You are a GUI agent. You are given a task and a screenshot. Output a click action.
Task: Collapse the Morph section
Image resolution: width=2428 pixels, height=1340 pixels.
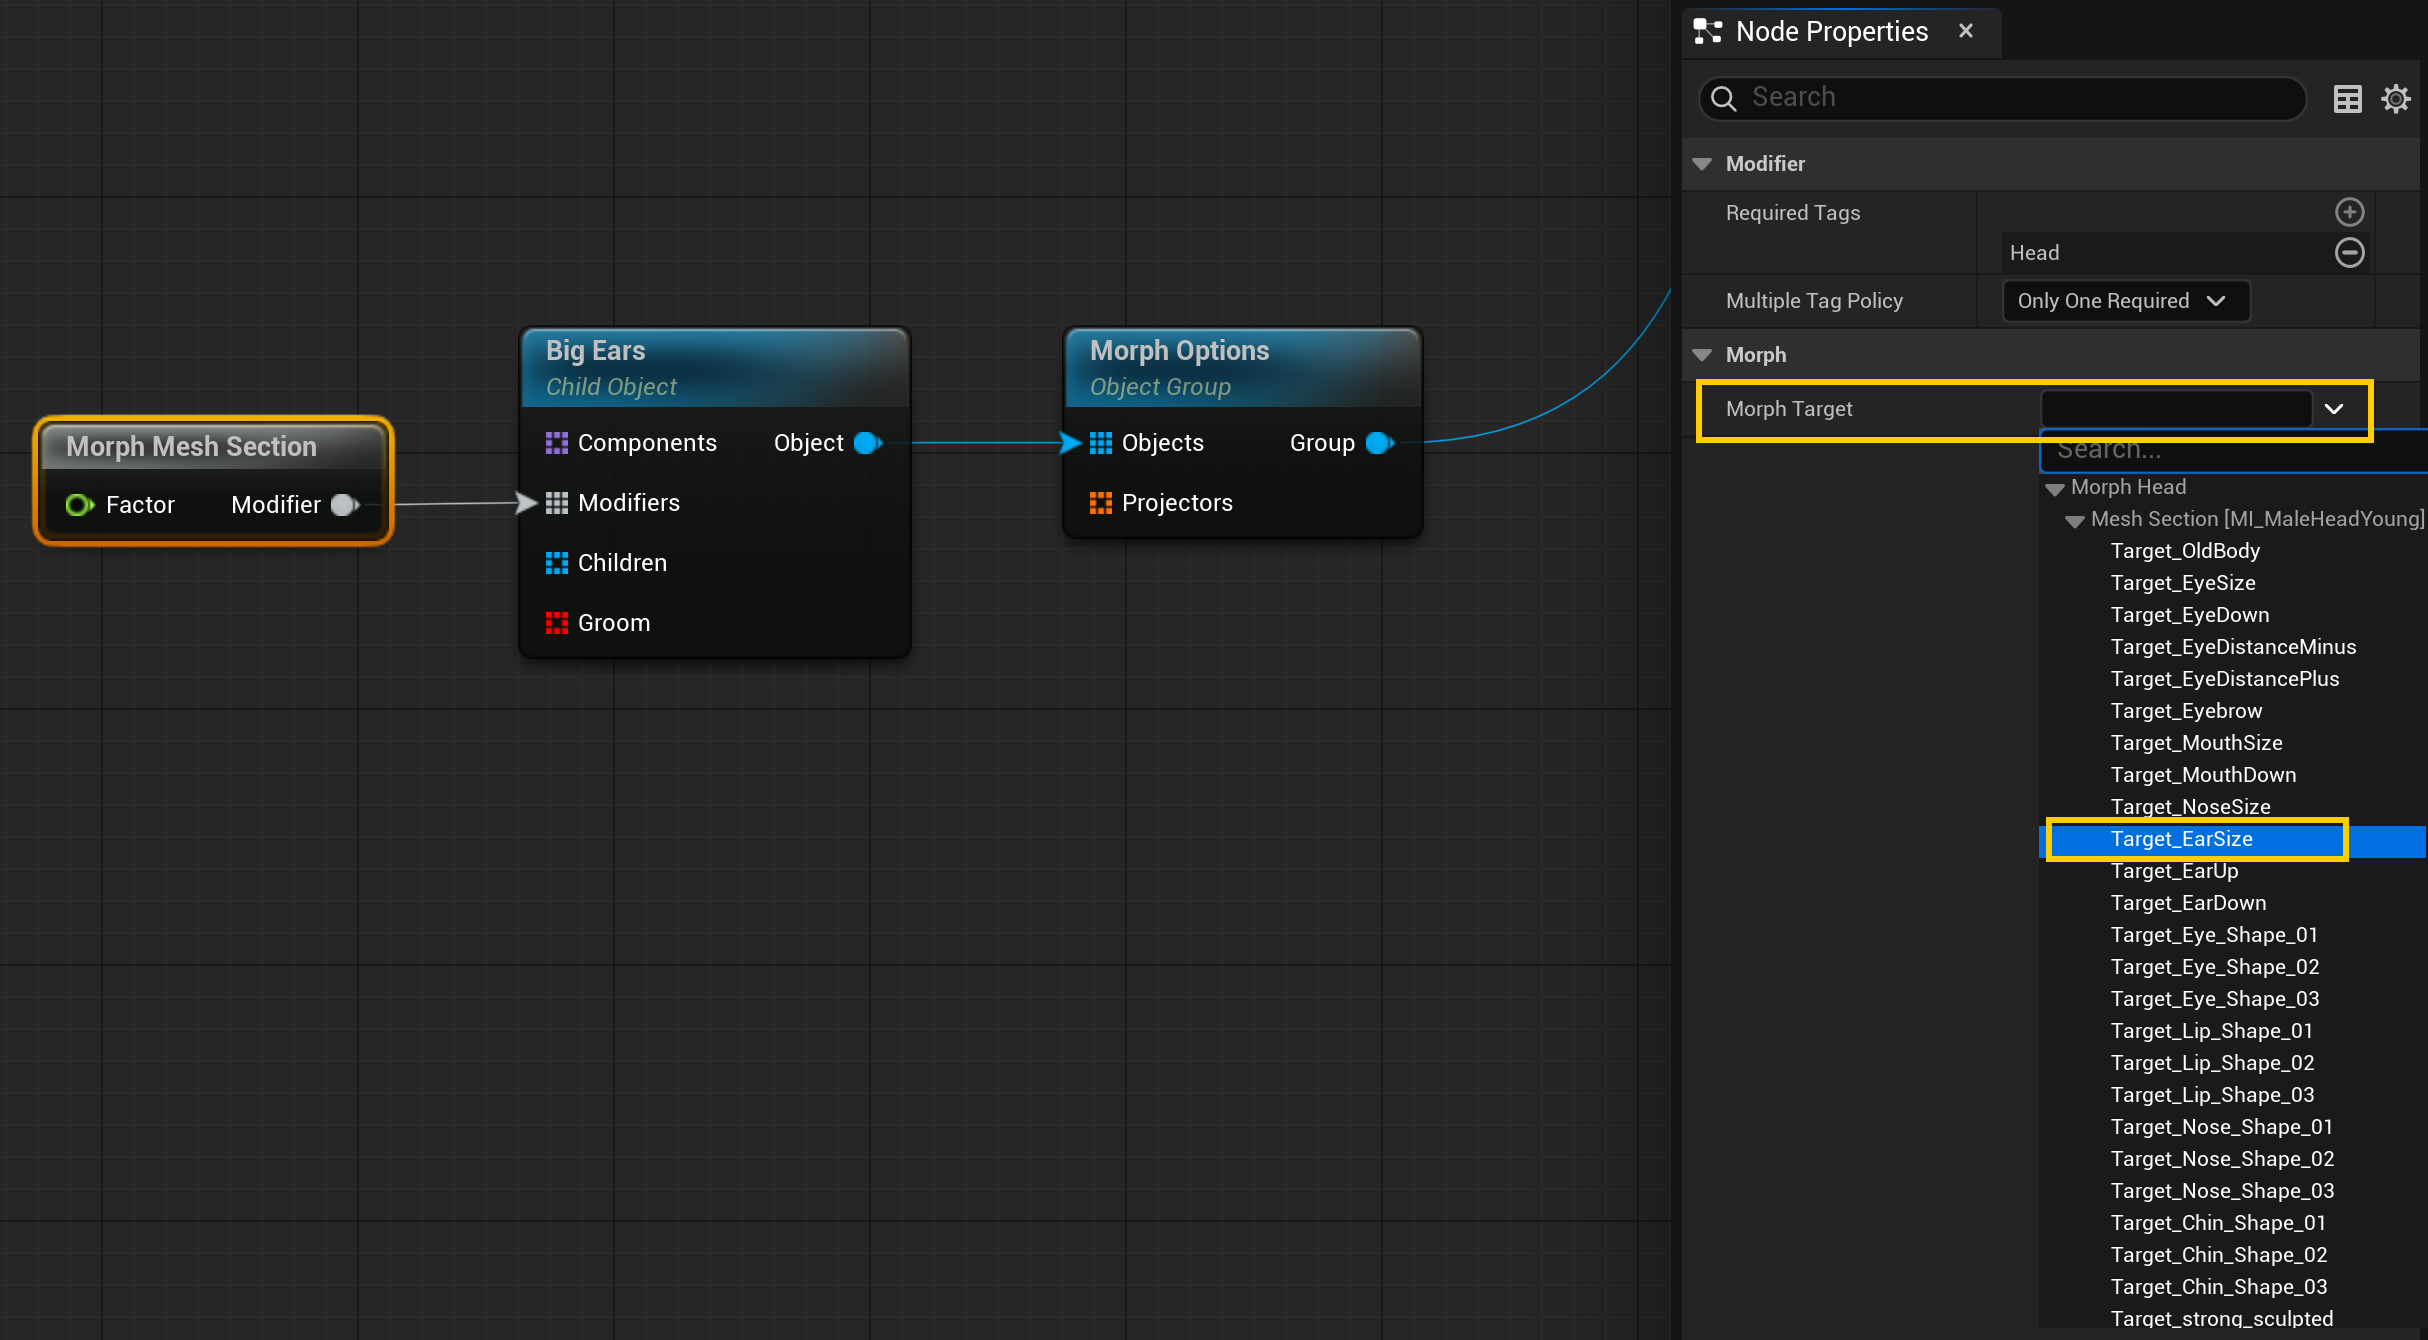tap(1702, 355)
